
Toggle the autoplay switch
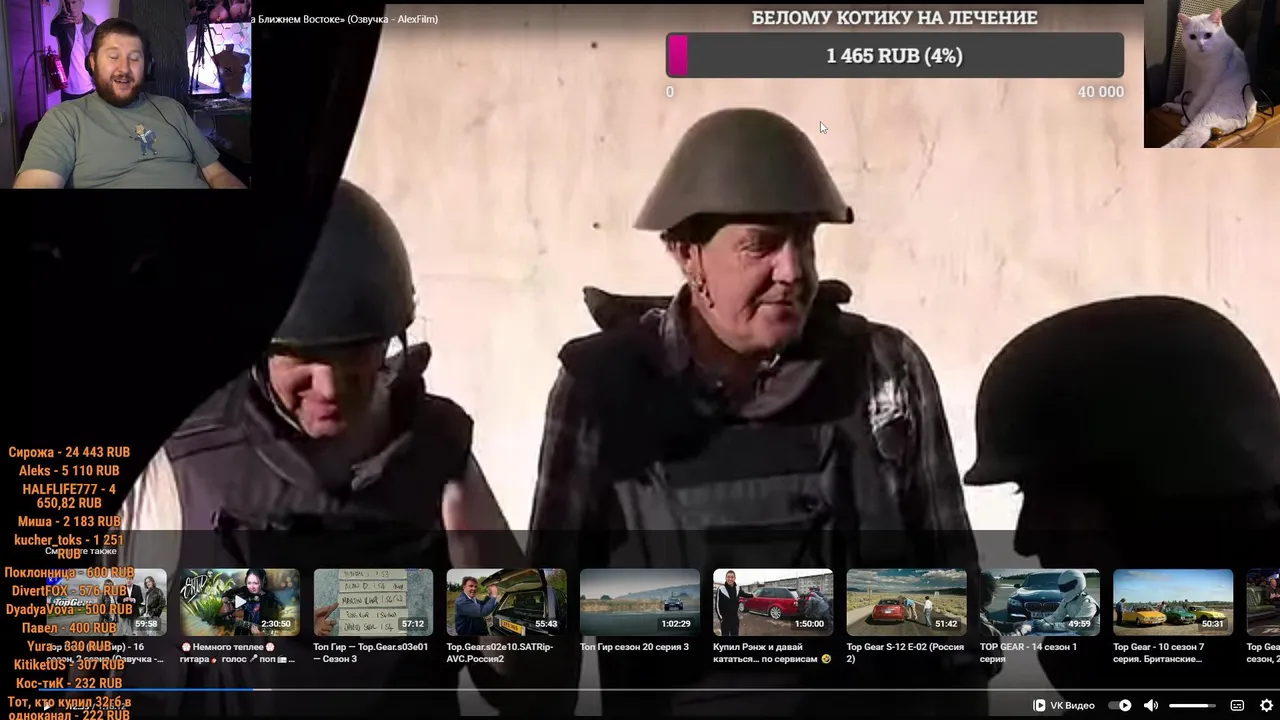click(1120, 705)
